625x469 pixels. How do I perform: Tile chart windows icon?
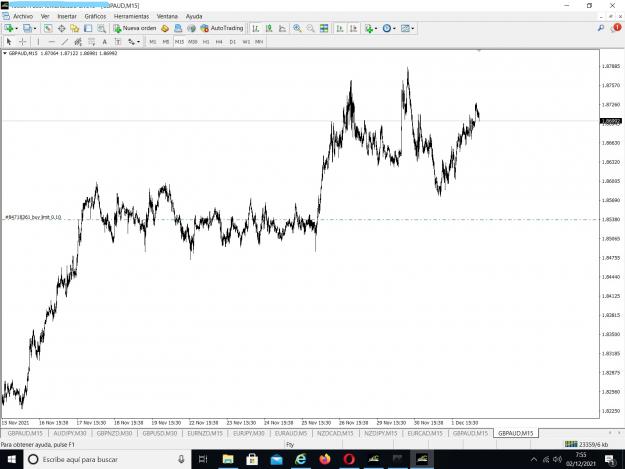[x=324, y=28]
